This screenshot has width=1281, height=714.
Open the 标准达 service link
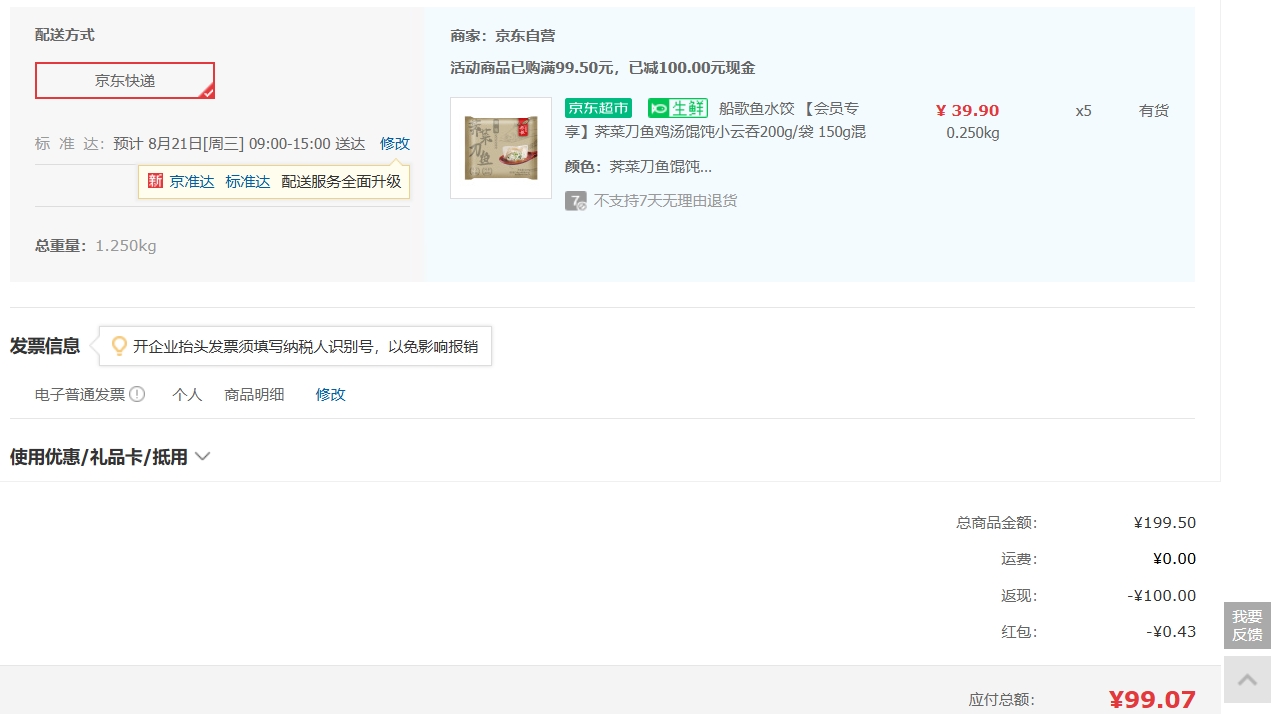coord(248,182)
